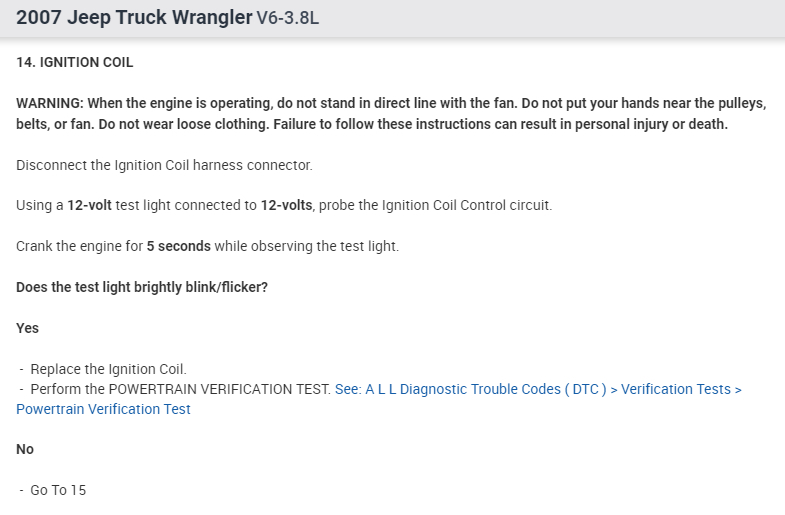Screen dimensions: 785x515
Task: Click the bold No answer label
Action: [25, 450]
